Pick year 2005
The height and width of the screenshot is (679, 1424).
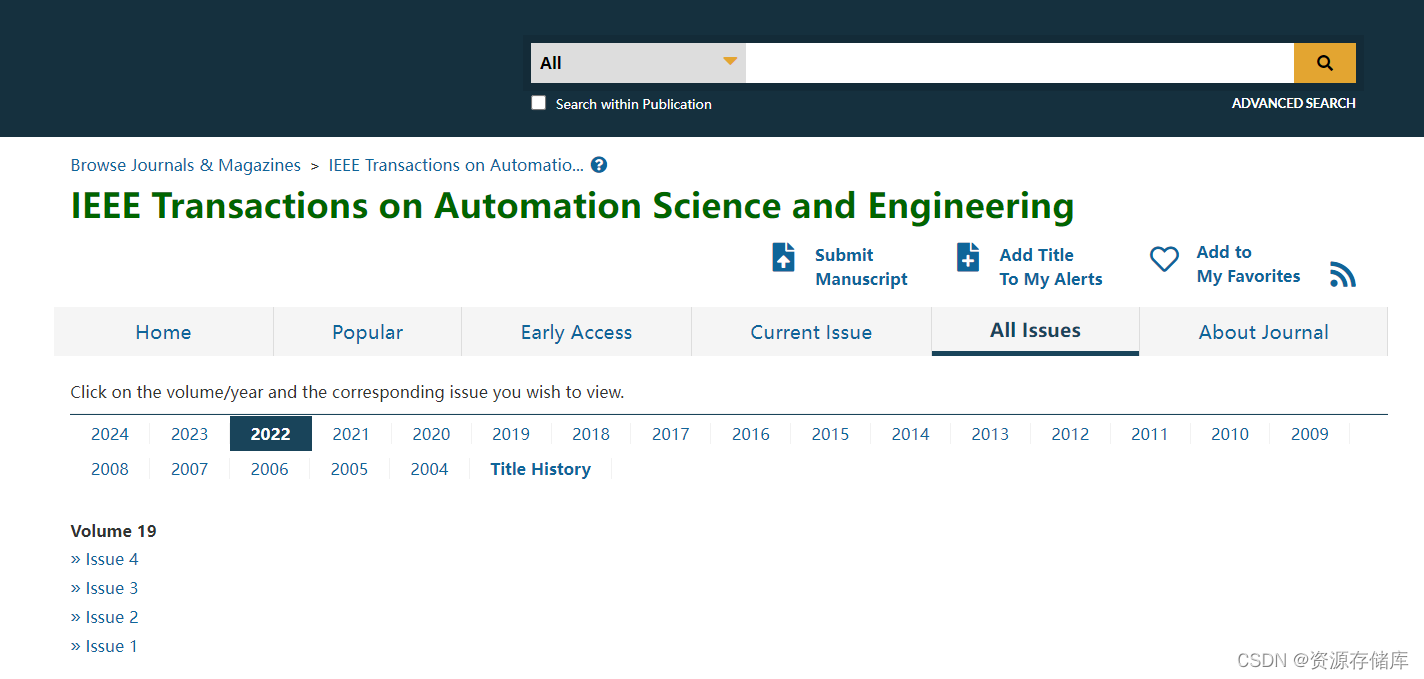pyautogui.click(x=349, y=469)
